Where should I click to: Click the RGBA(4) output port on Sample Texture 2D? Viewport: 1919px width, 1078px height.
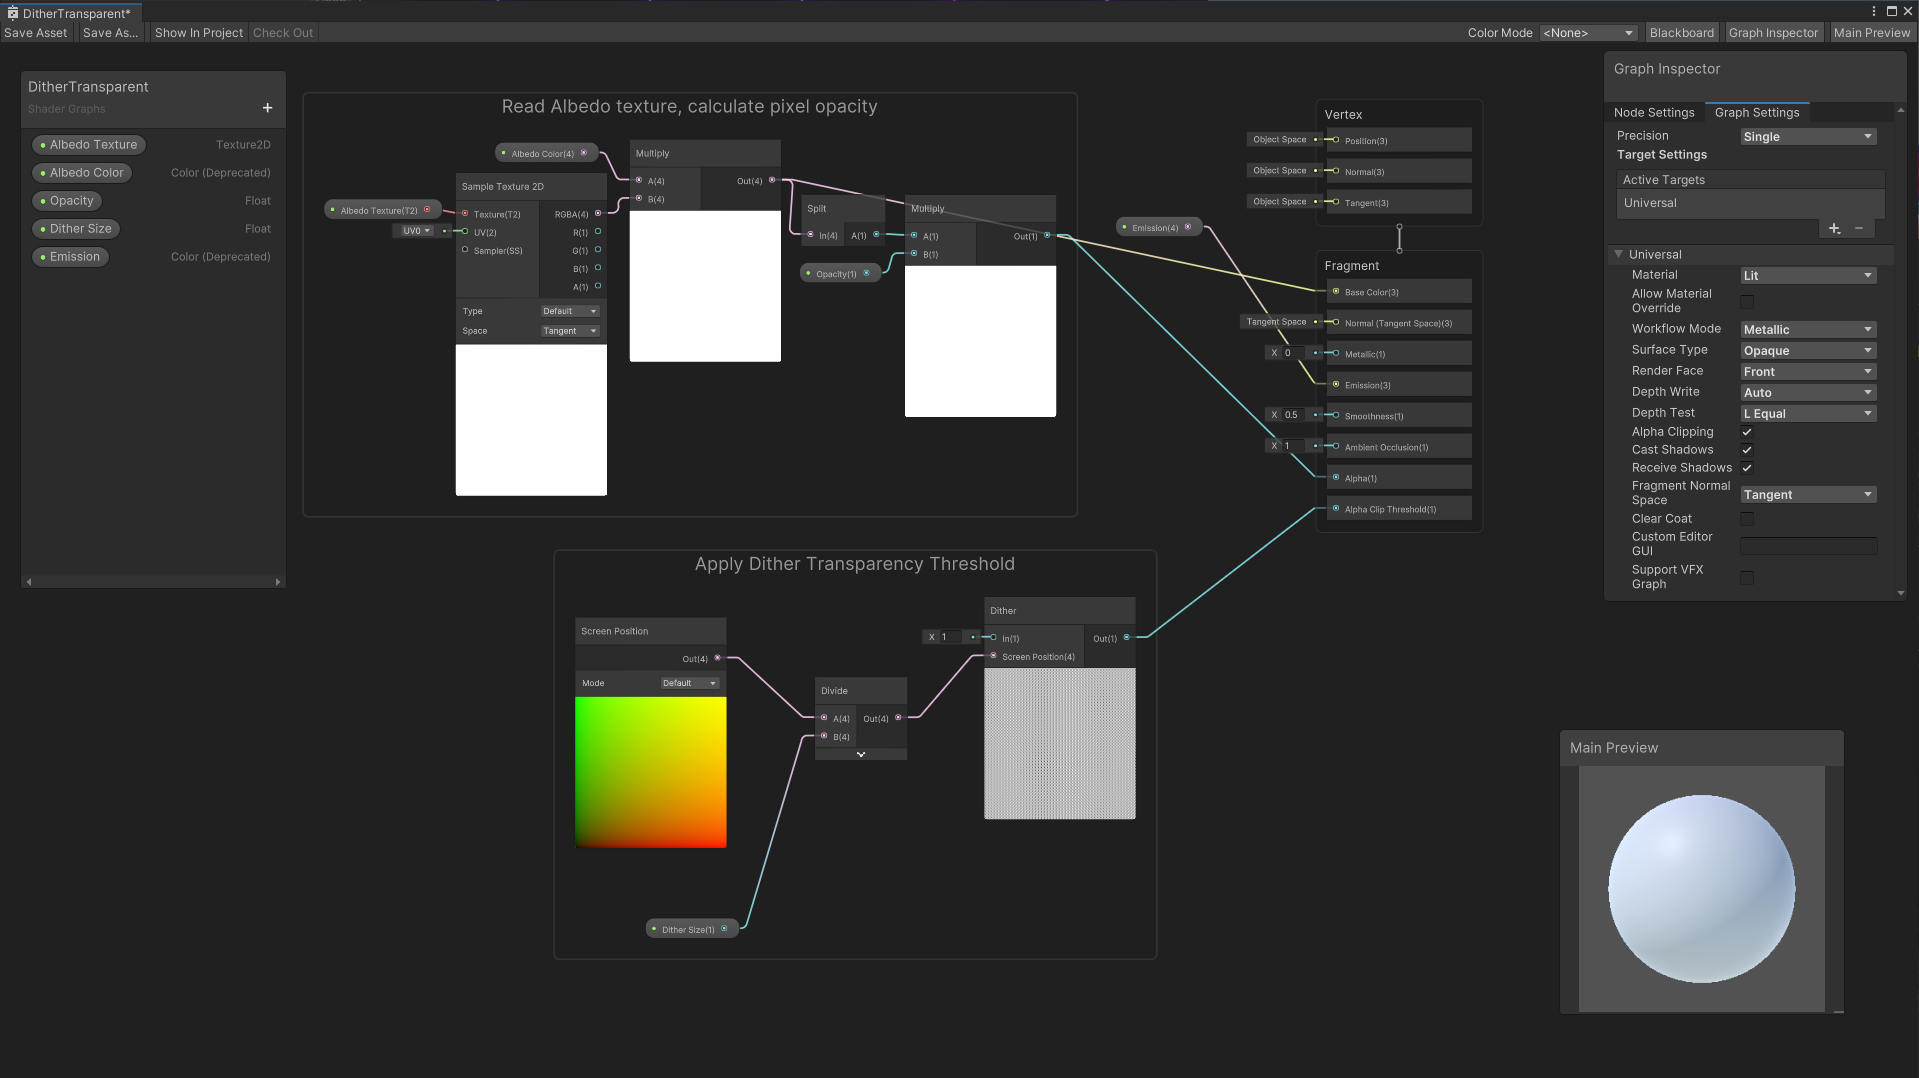tap(597, 214)
